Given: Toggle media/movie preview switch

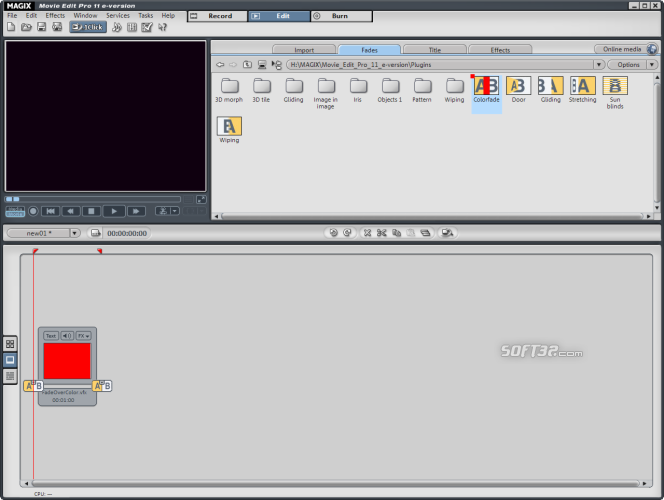Looking at the screenshot, I should tap(15, 211).
